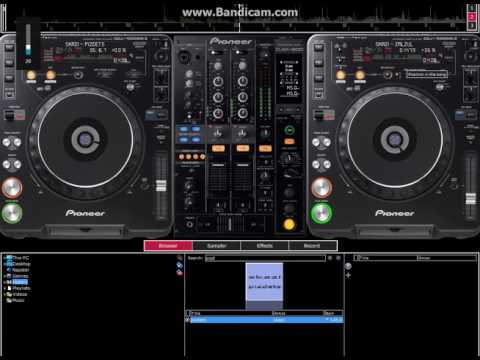Viewport: 480px width, 360px height.
Task: Select the Music folder in tree
Action: [18, 300]
